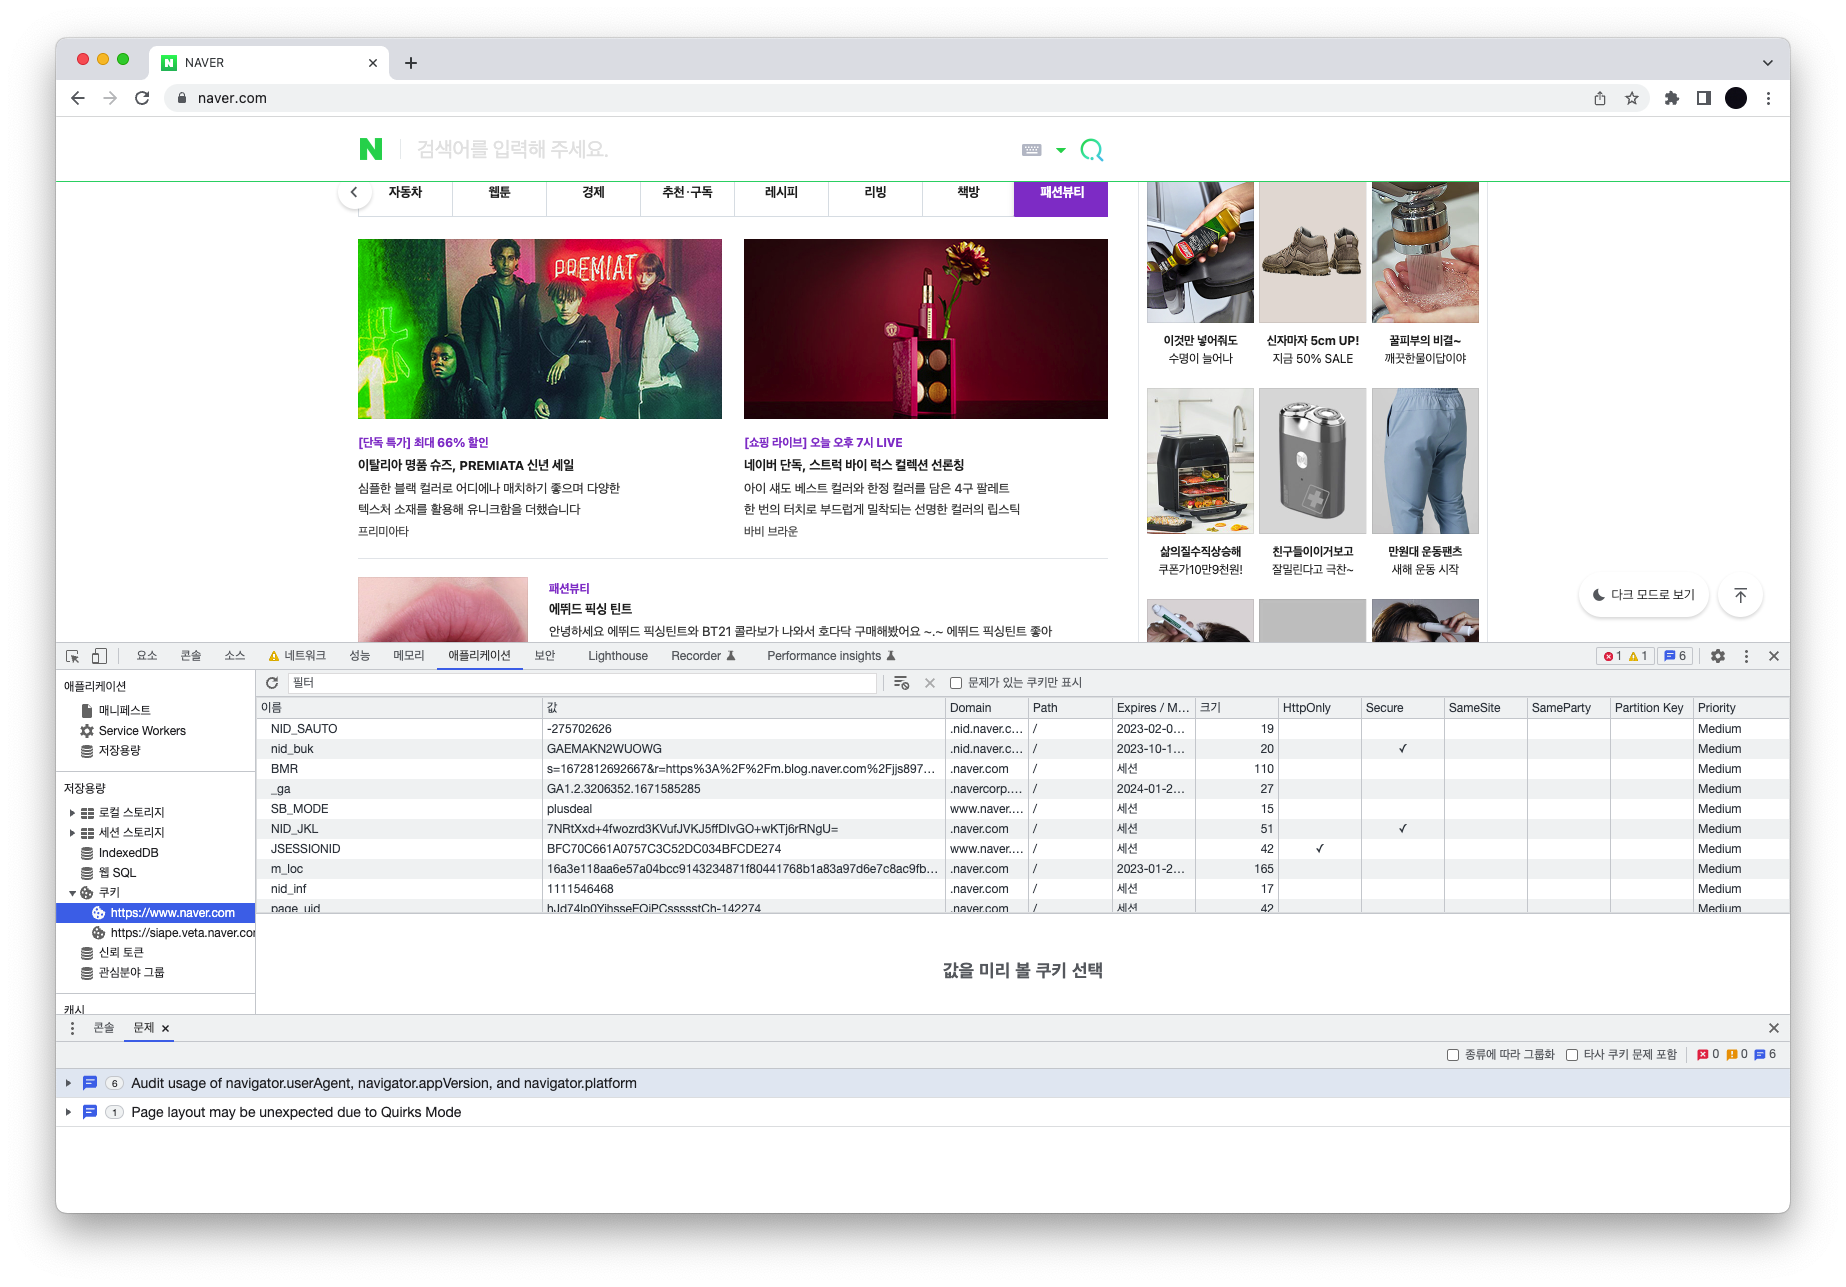The height and width of the screenshot is (1287, 1846).
Task: Click the share page icon in address bar
Action: pos(1600,98)
